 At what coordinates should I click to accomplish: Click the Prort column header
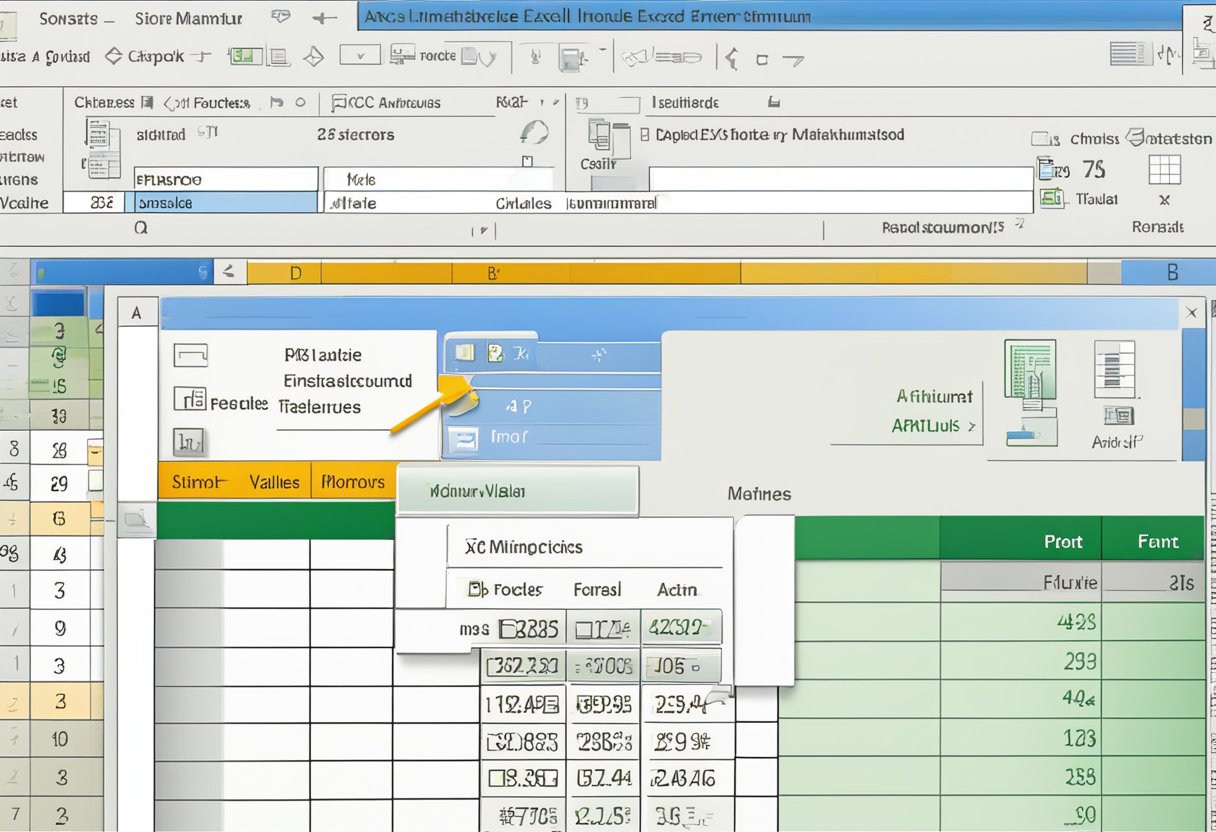(x=1063, y=541)
